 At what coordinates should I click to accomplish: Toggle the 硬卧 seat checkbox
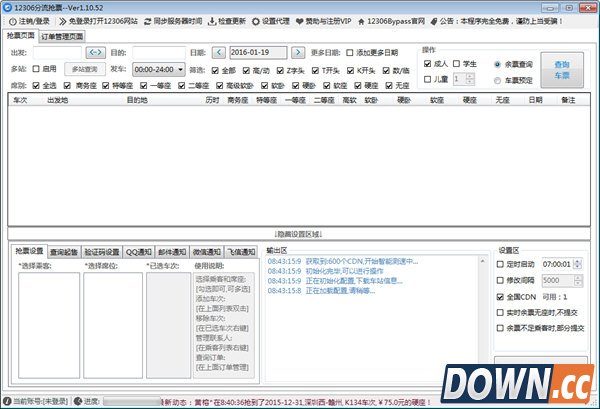[295, 85]
